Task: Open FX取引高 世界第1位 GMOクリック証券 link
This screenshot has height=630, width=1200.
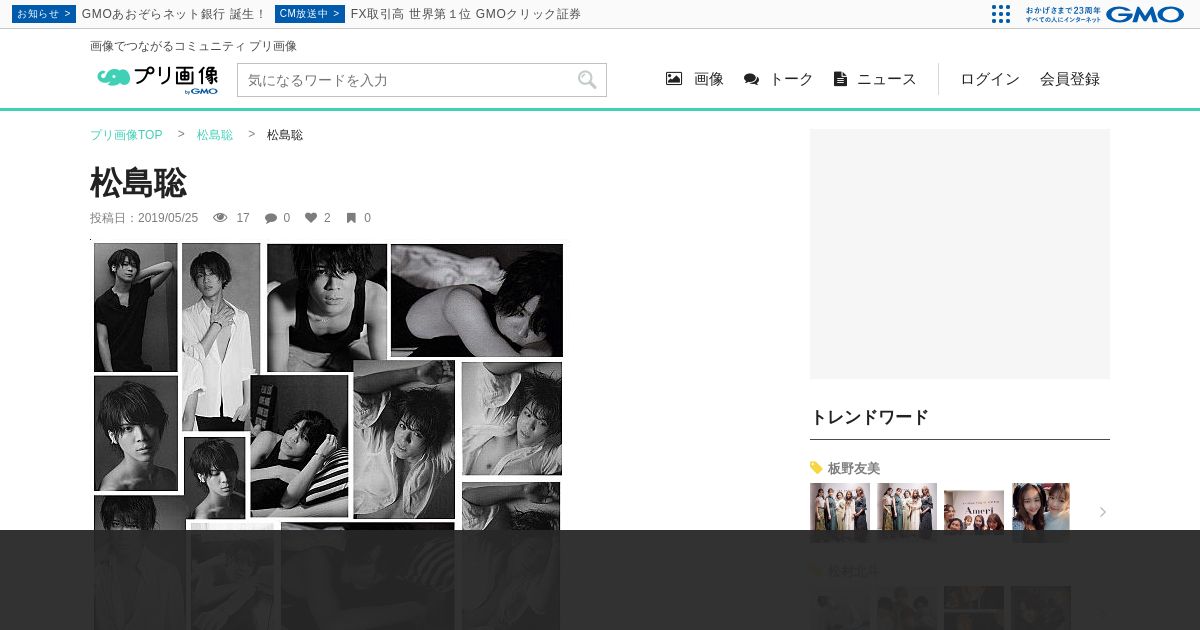Action: click(466, 14)
